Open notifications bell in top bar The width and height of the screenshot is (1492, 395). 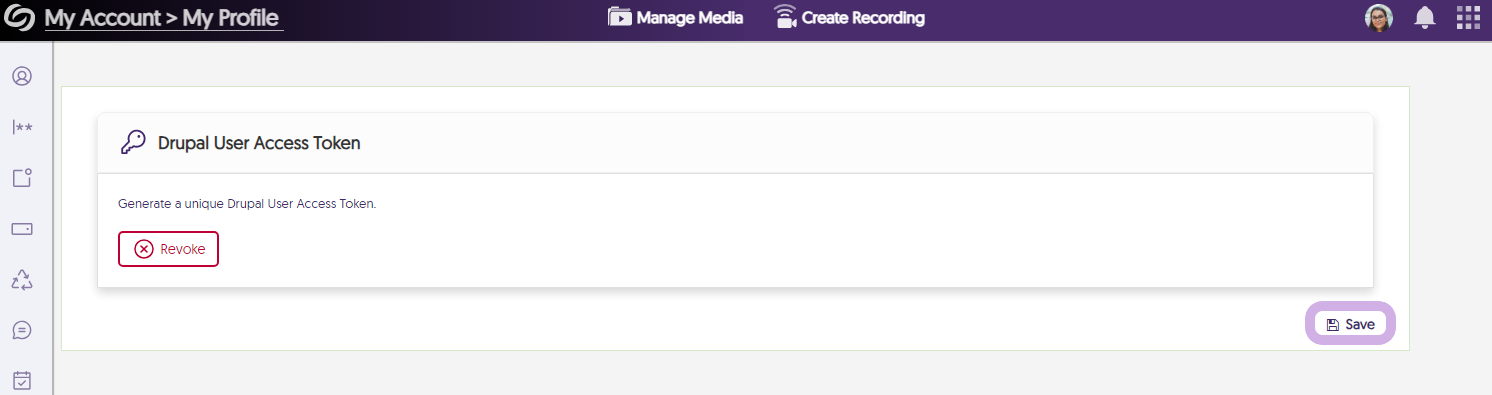pyautogui.click(x=1424, y=18)
